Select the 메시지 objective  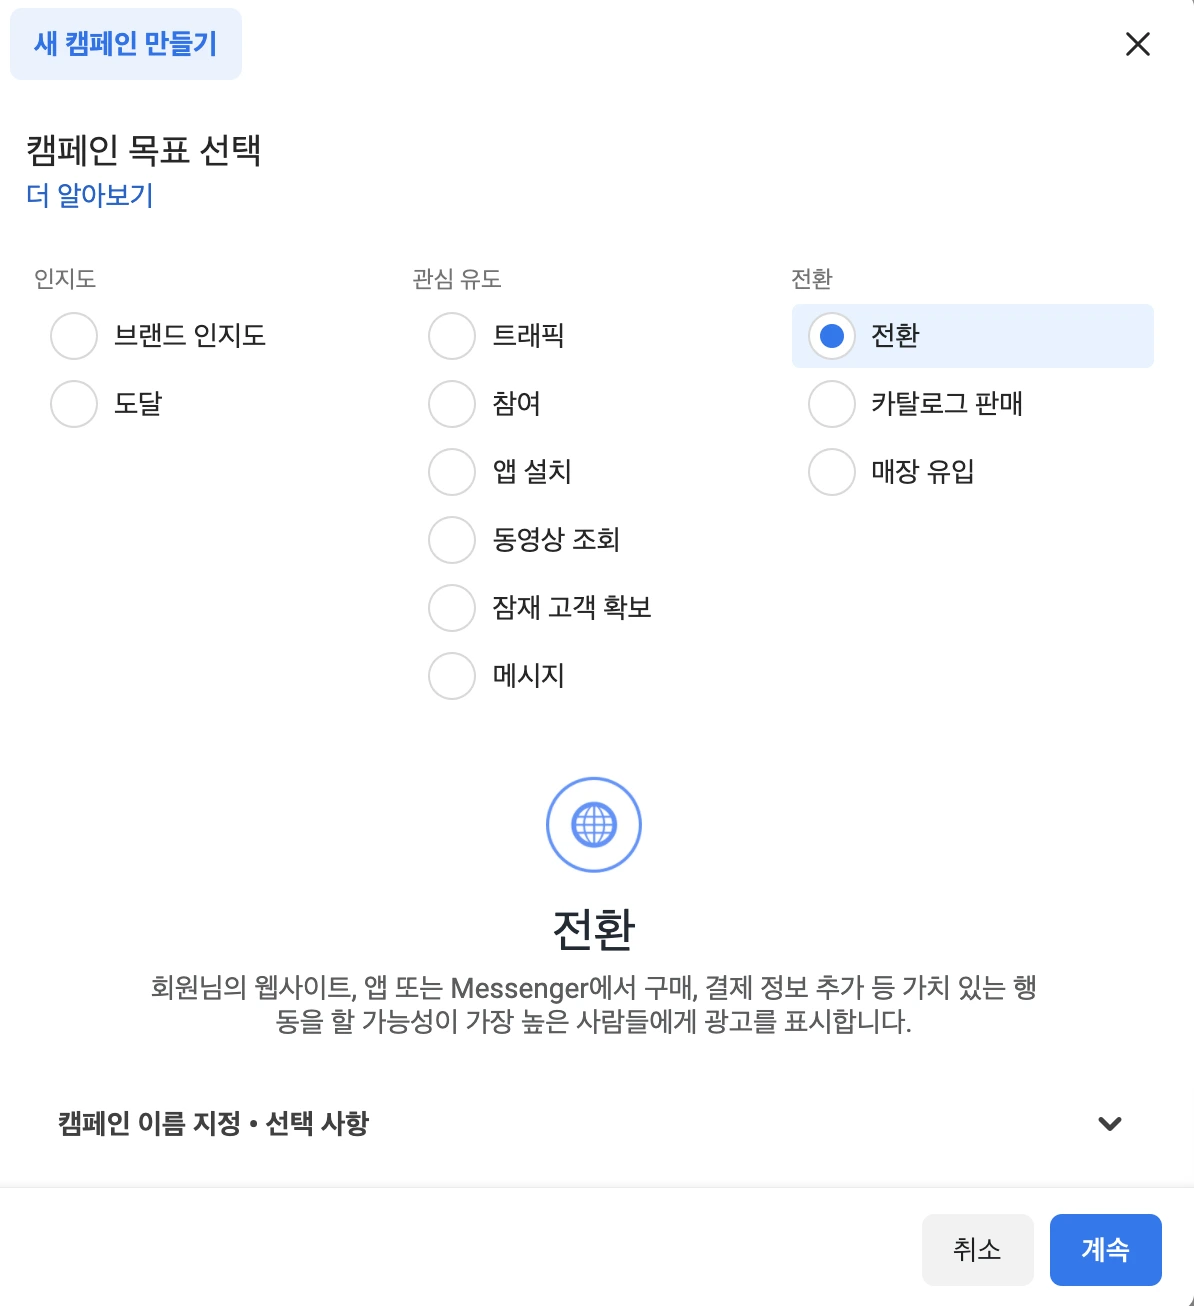[452, 676]
